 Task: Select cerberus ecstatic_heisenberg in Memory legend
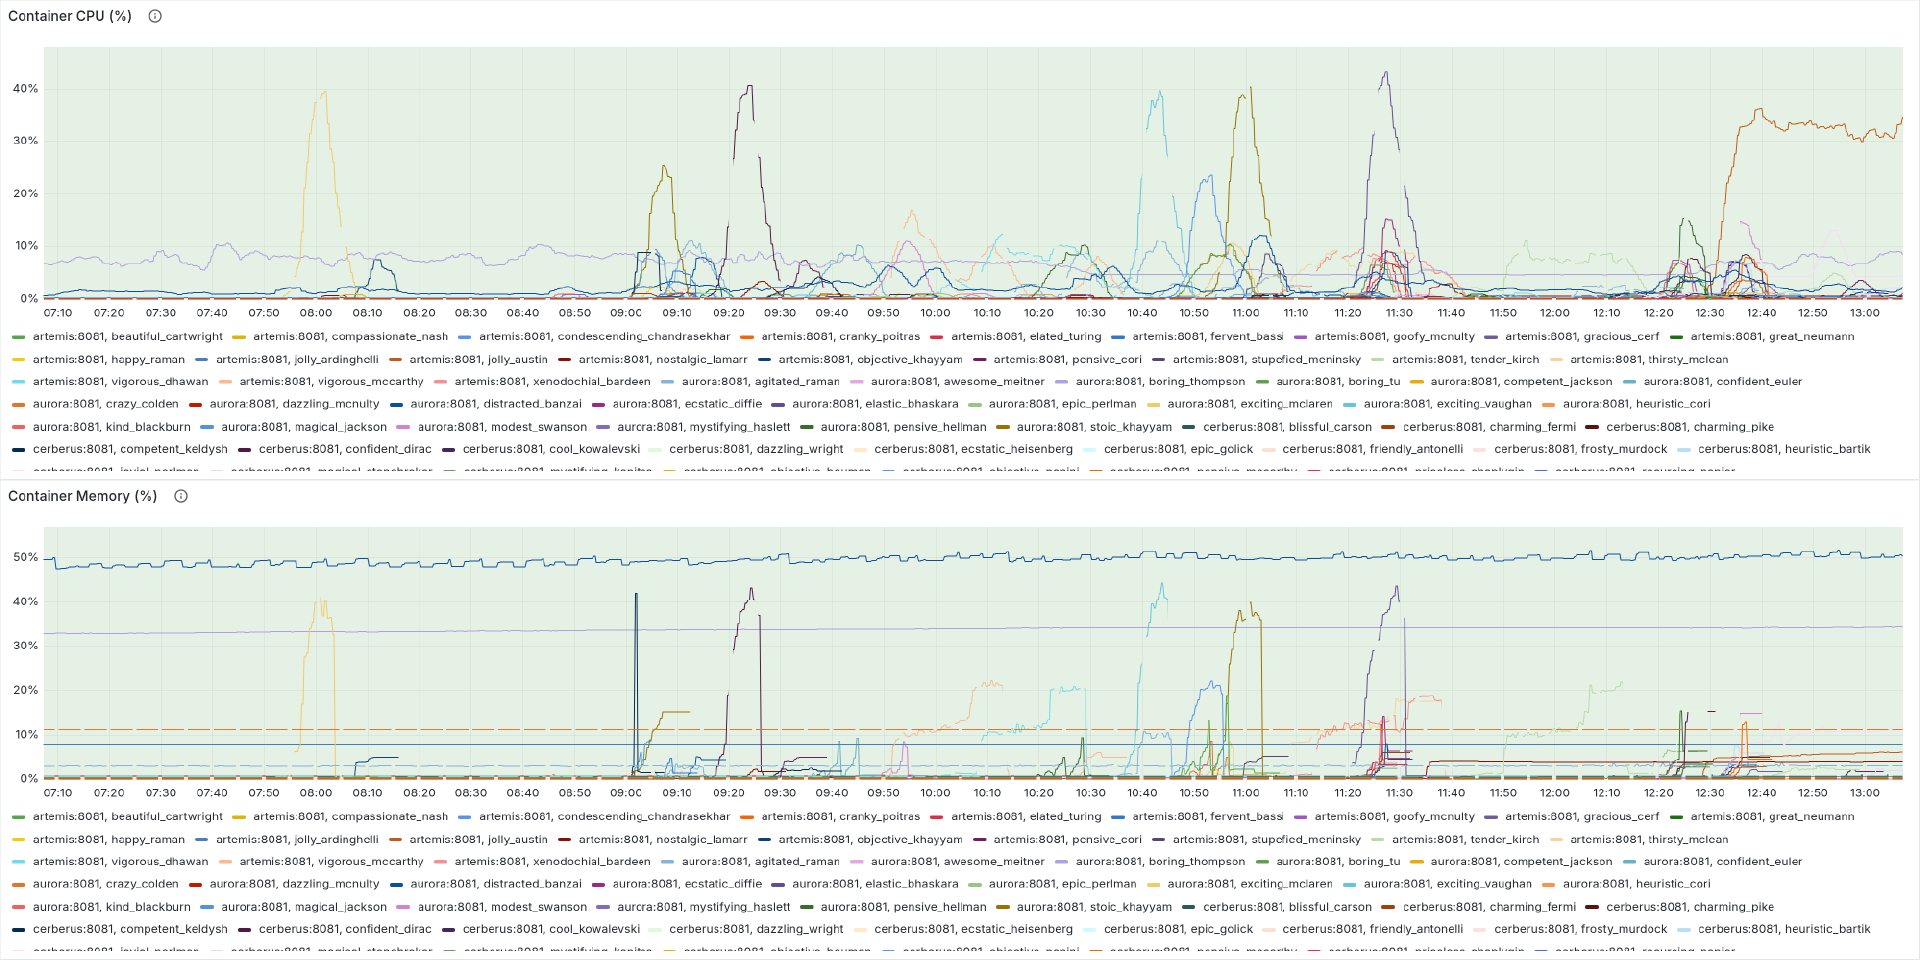click(973, 930)
